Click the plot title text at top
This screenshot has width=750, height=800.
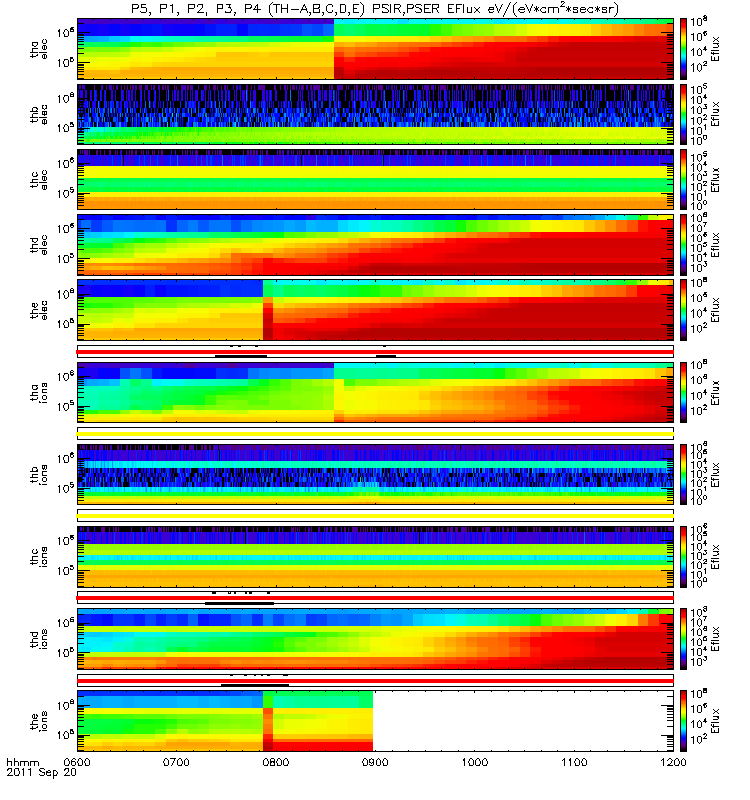tap(375, 9)
